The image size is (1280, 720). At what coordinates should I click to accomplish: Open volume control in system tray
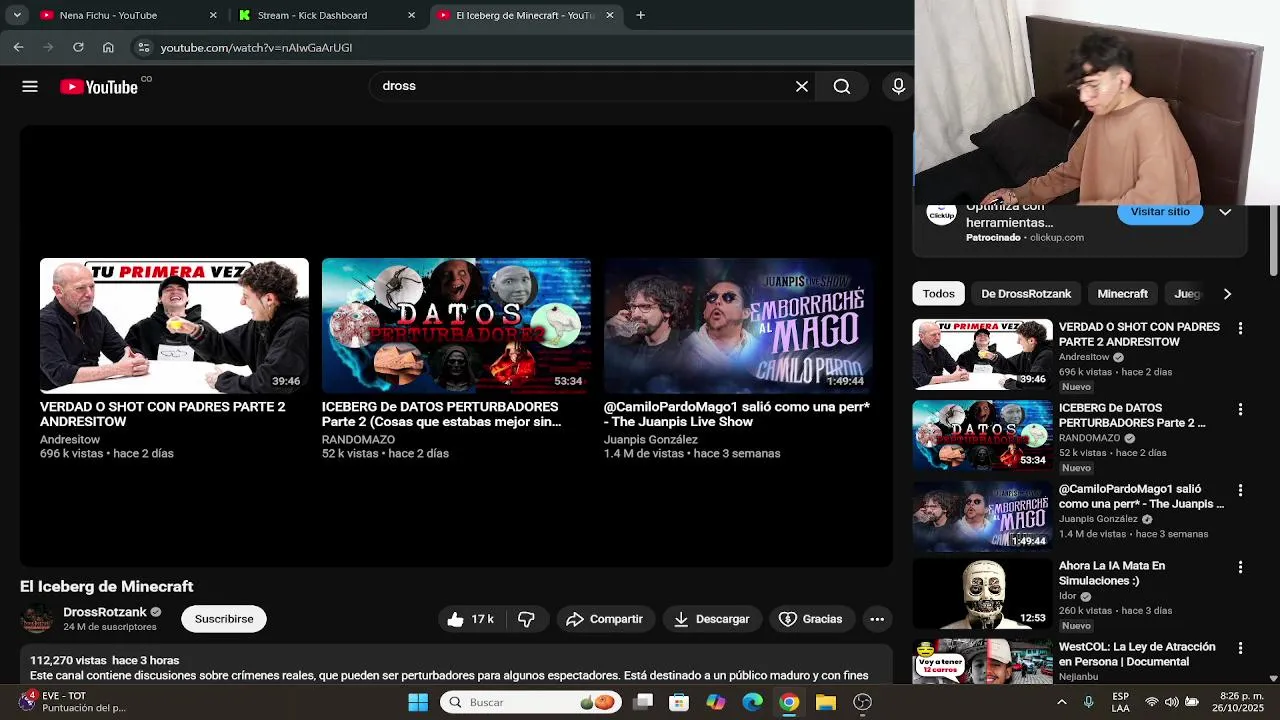[x=1171, y=702]
